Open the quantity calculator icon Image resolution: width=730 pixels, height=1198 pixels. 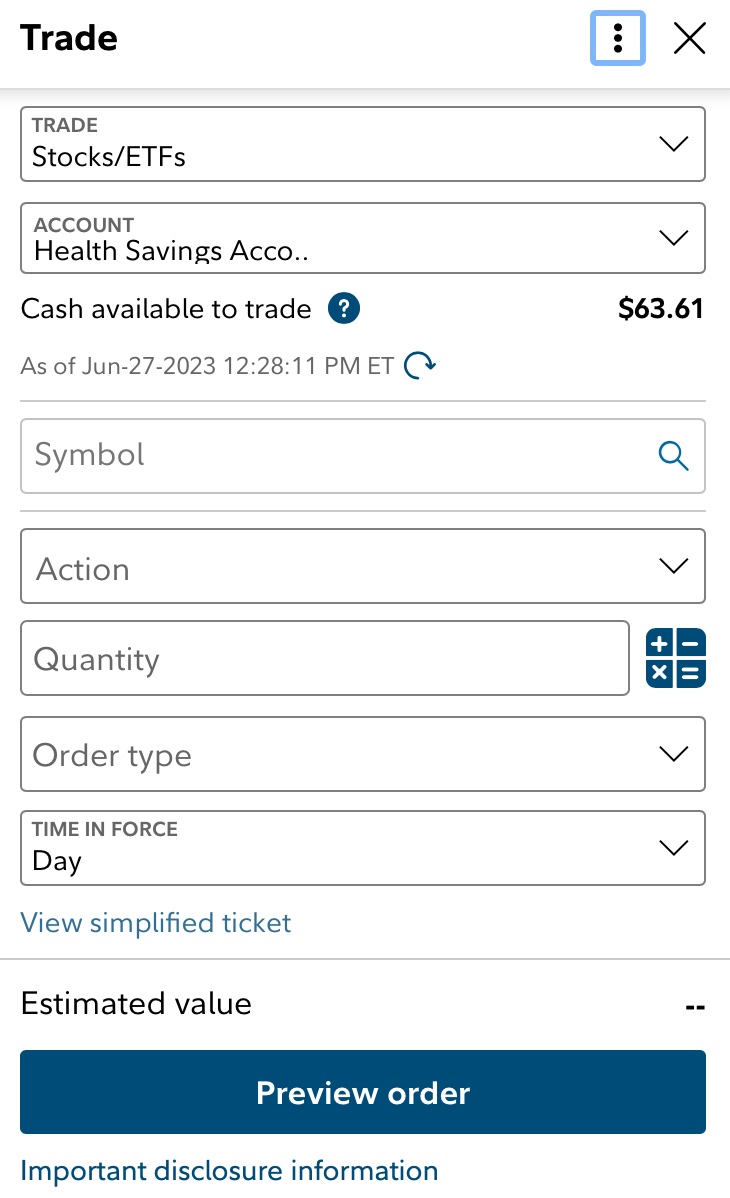tap(676, 658)
